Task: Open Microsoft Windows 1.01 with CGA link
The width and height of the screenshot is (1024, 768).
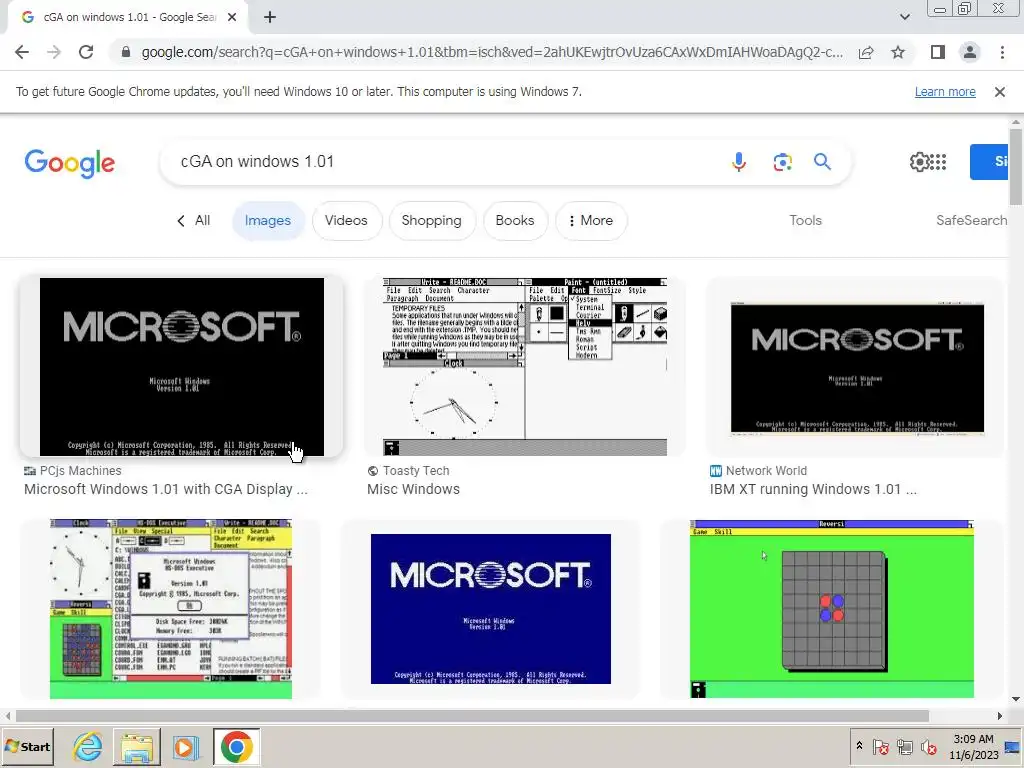Action: click(x=166, y=489)
